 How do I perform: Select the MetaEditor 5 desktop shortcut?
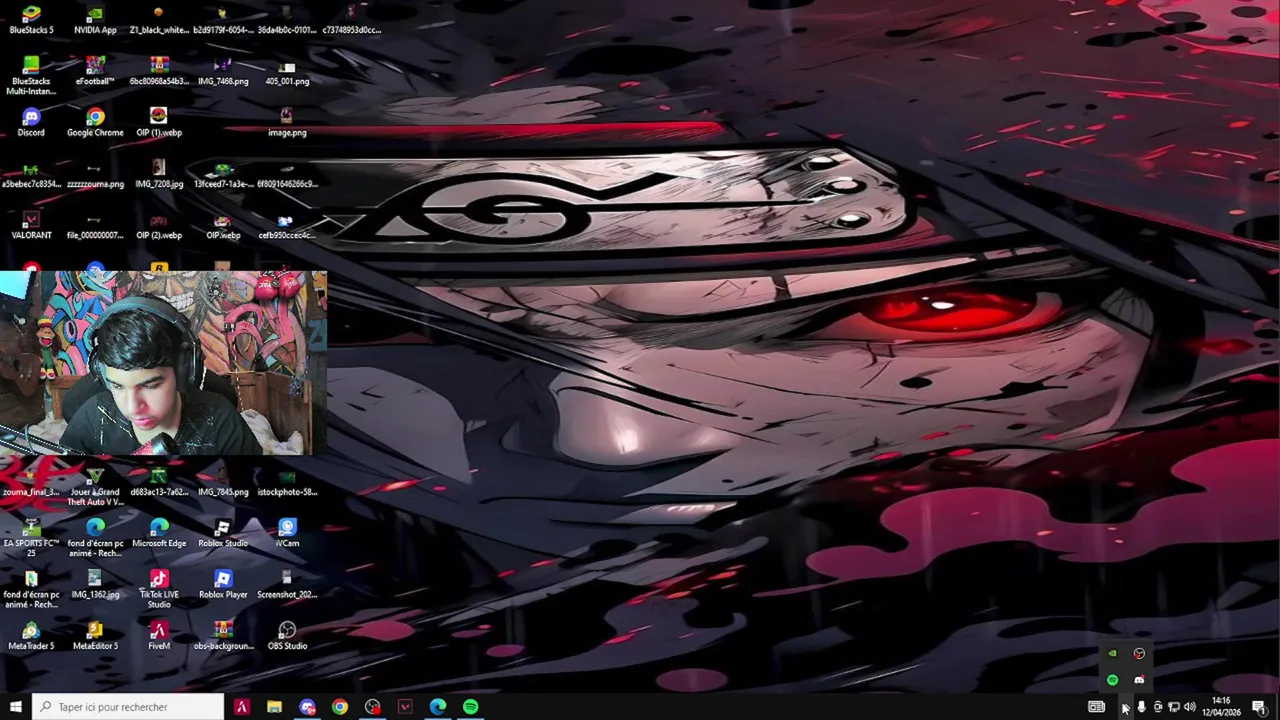tap(95, 635)
